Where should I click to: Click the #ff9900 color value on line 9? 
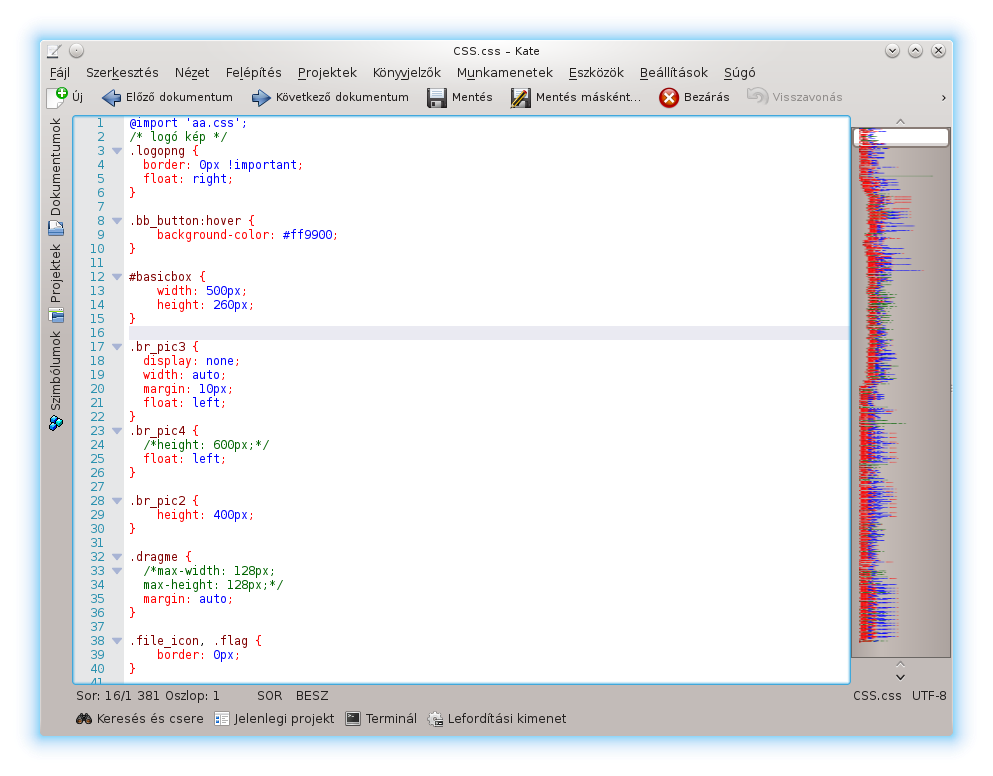308,235
